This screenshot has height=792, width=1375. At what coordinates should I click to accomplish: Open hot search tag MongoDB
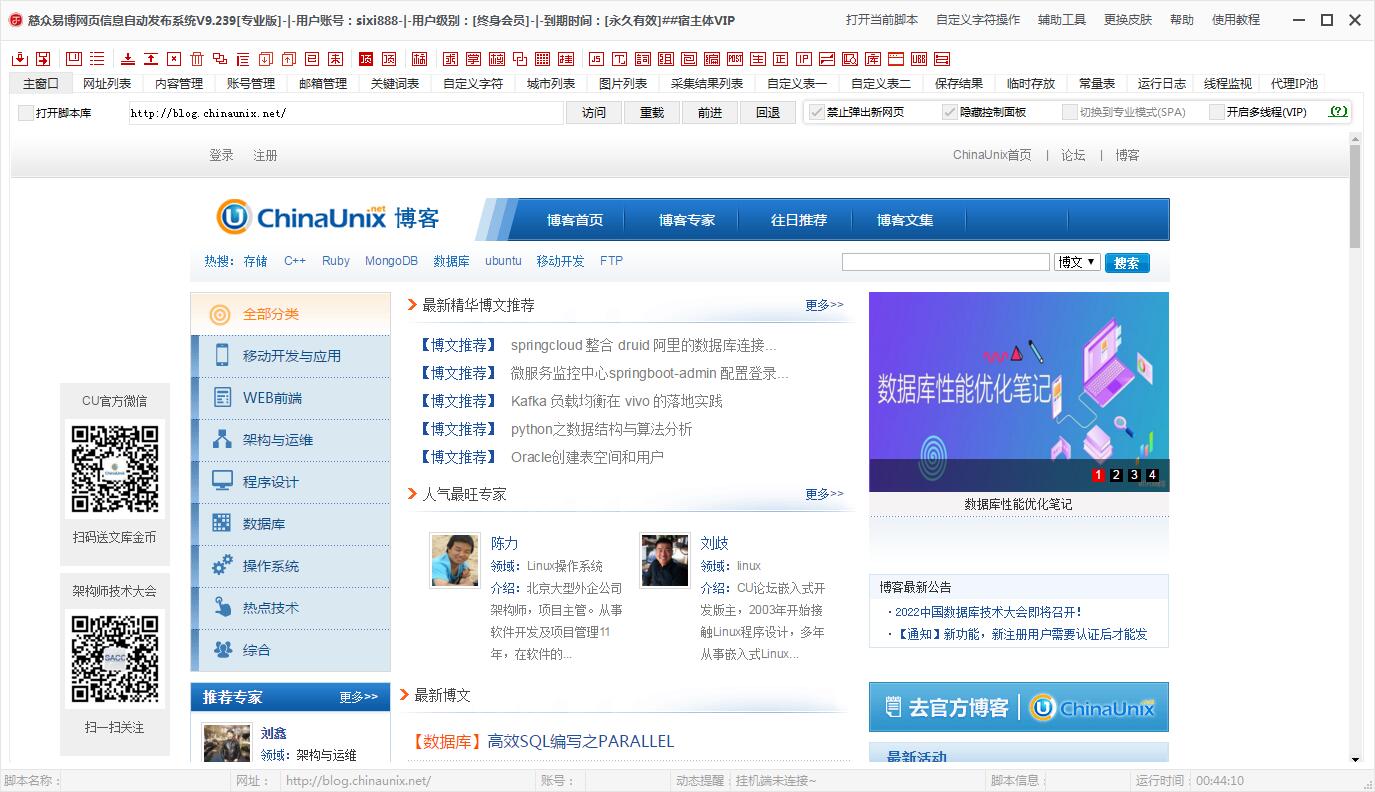[391, 261]
